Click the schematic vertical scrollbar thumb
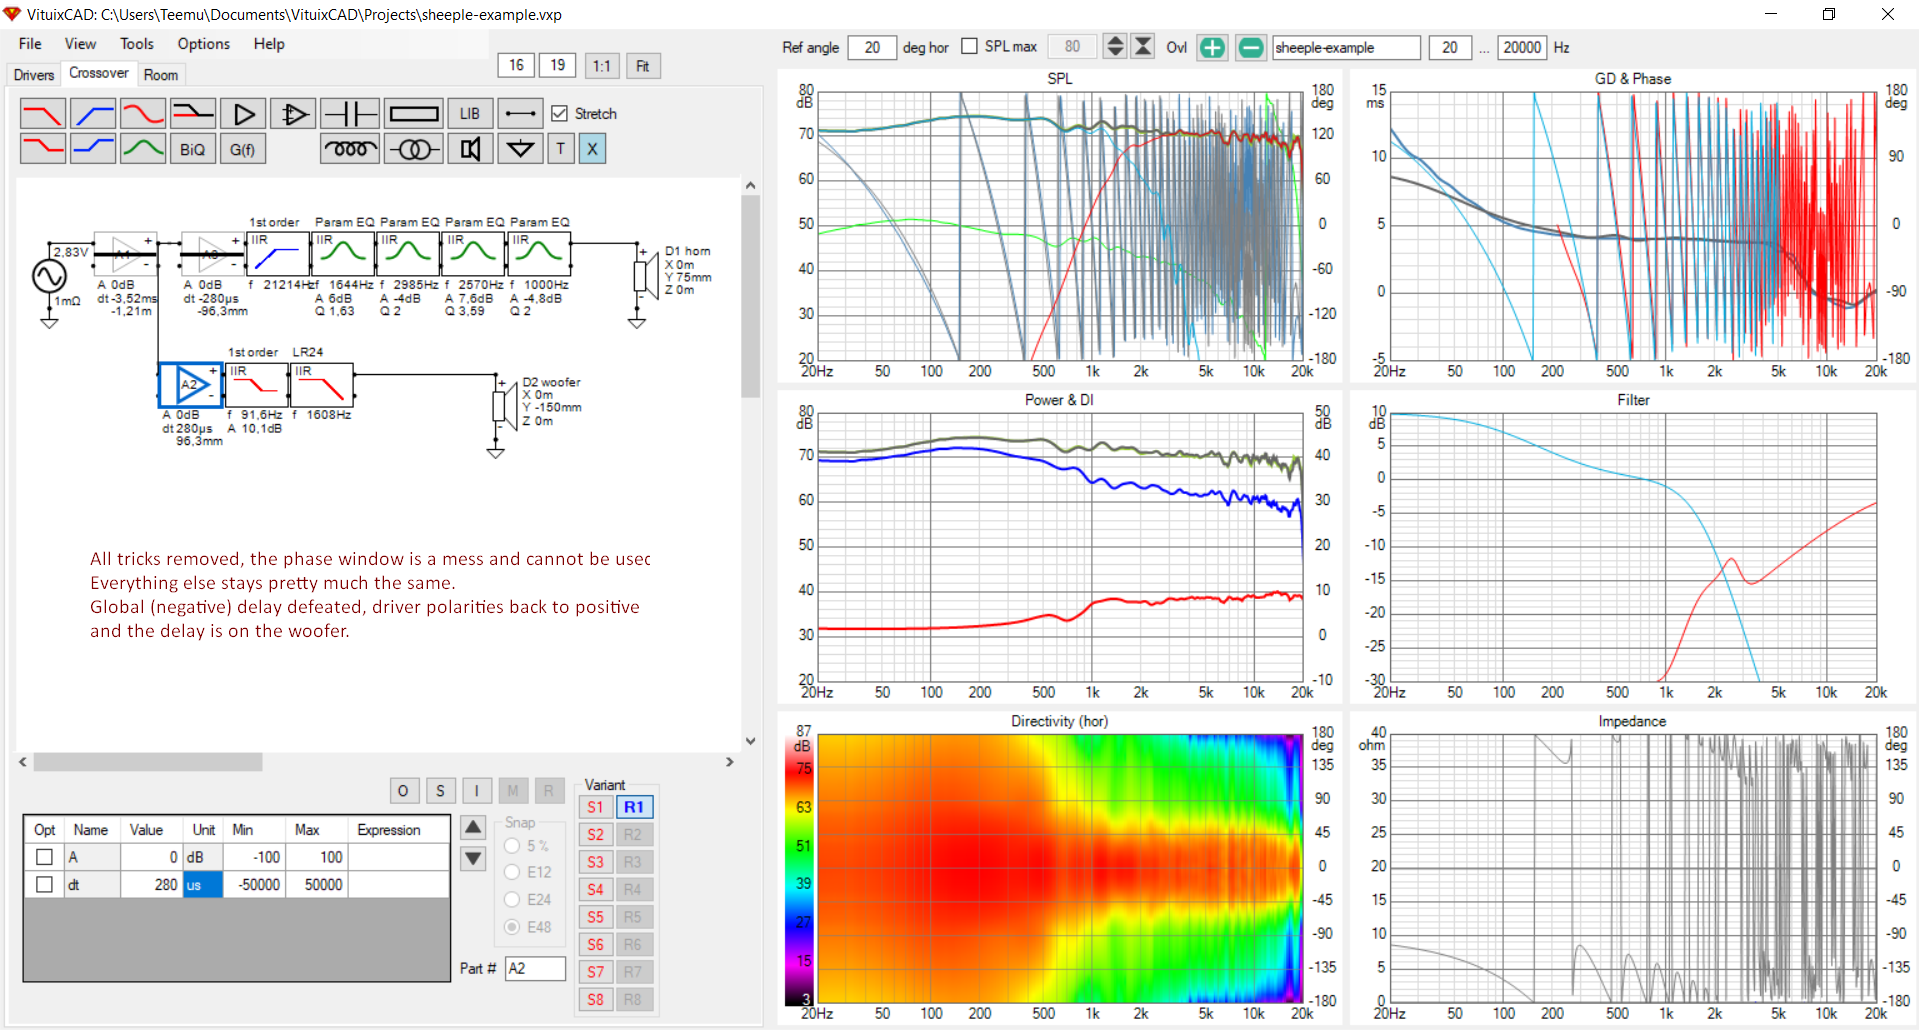The height and width of the screenshot is (1030, 1919). pos(750,297)
